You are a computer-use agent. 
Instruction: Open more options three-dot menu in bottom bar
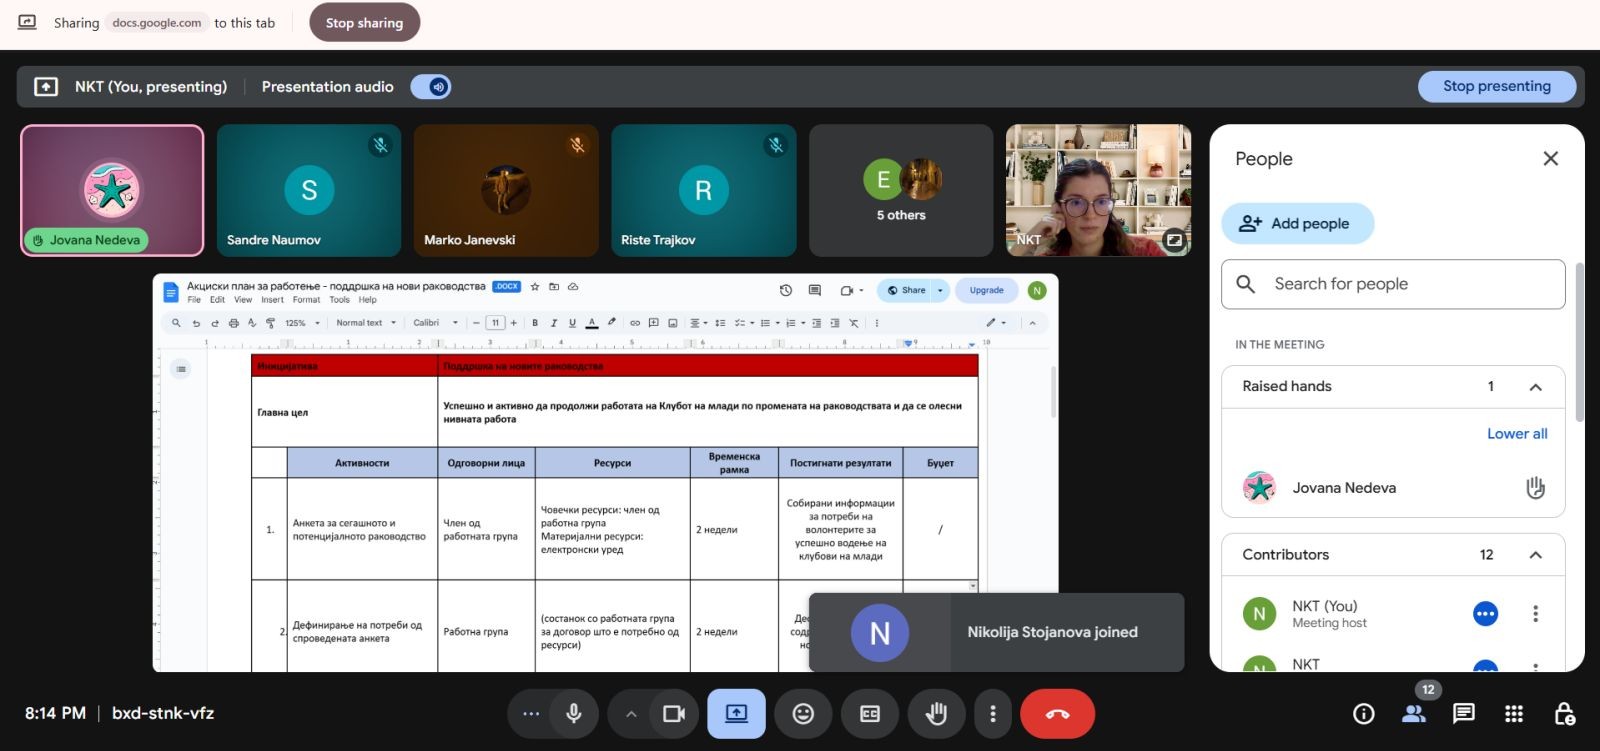992,714
